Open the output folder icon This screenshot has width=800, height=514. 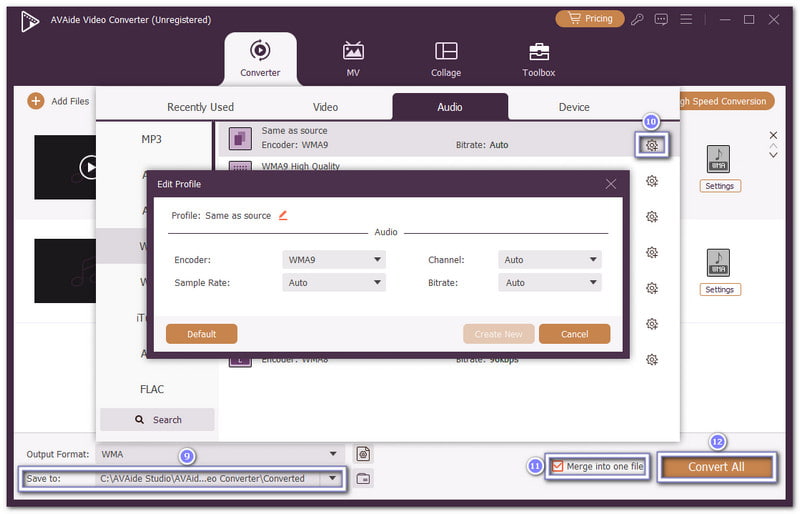point(363,479)
